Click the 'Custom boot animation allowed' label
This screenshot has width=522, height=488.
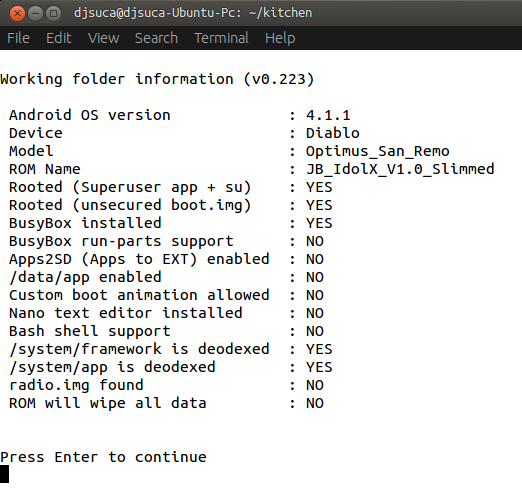[139, 295]
